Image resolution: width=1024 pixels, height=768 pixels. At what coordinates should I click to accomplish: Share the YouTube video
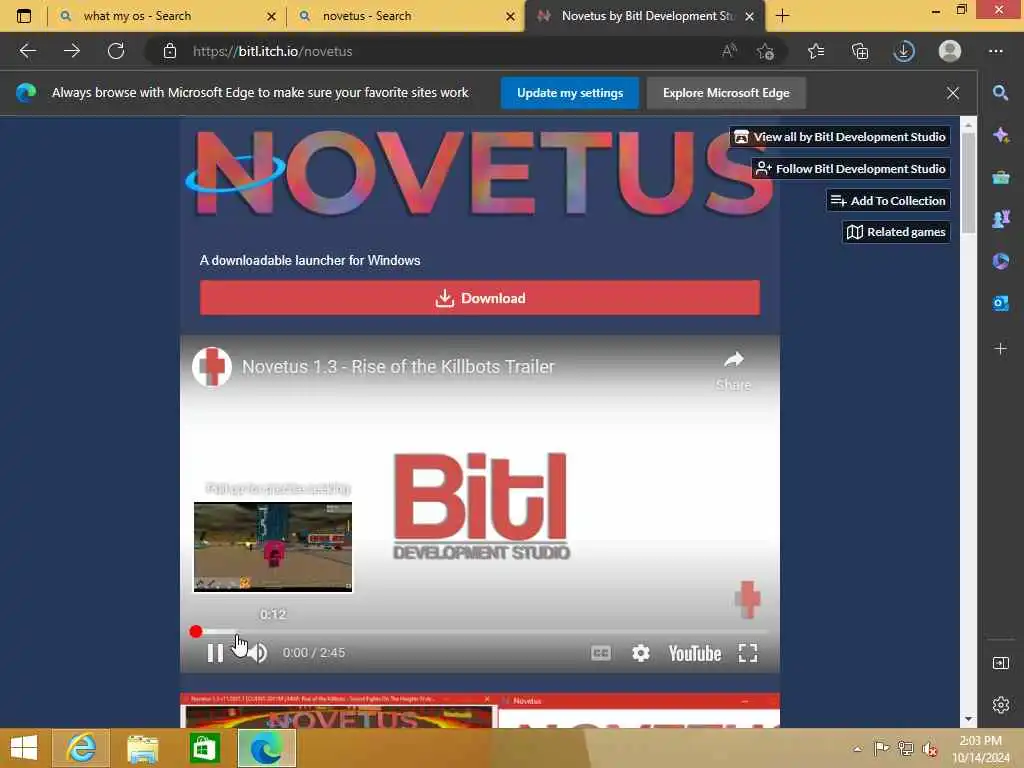(x=733, y=370)
